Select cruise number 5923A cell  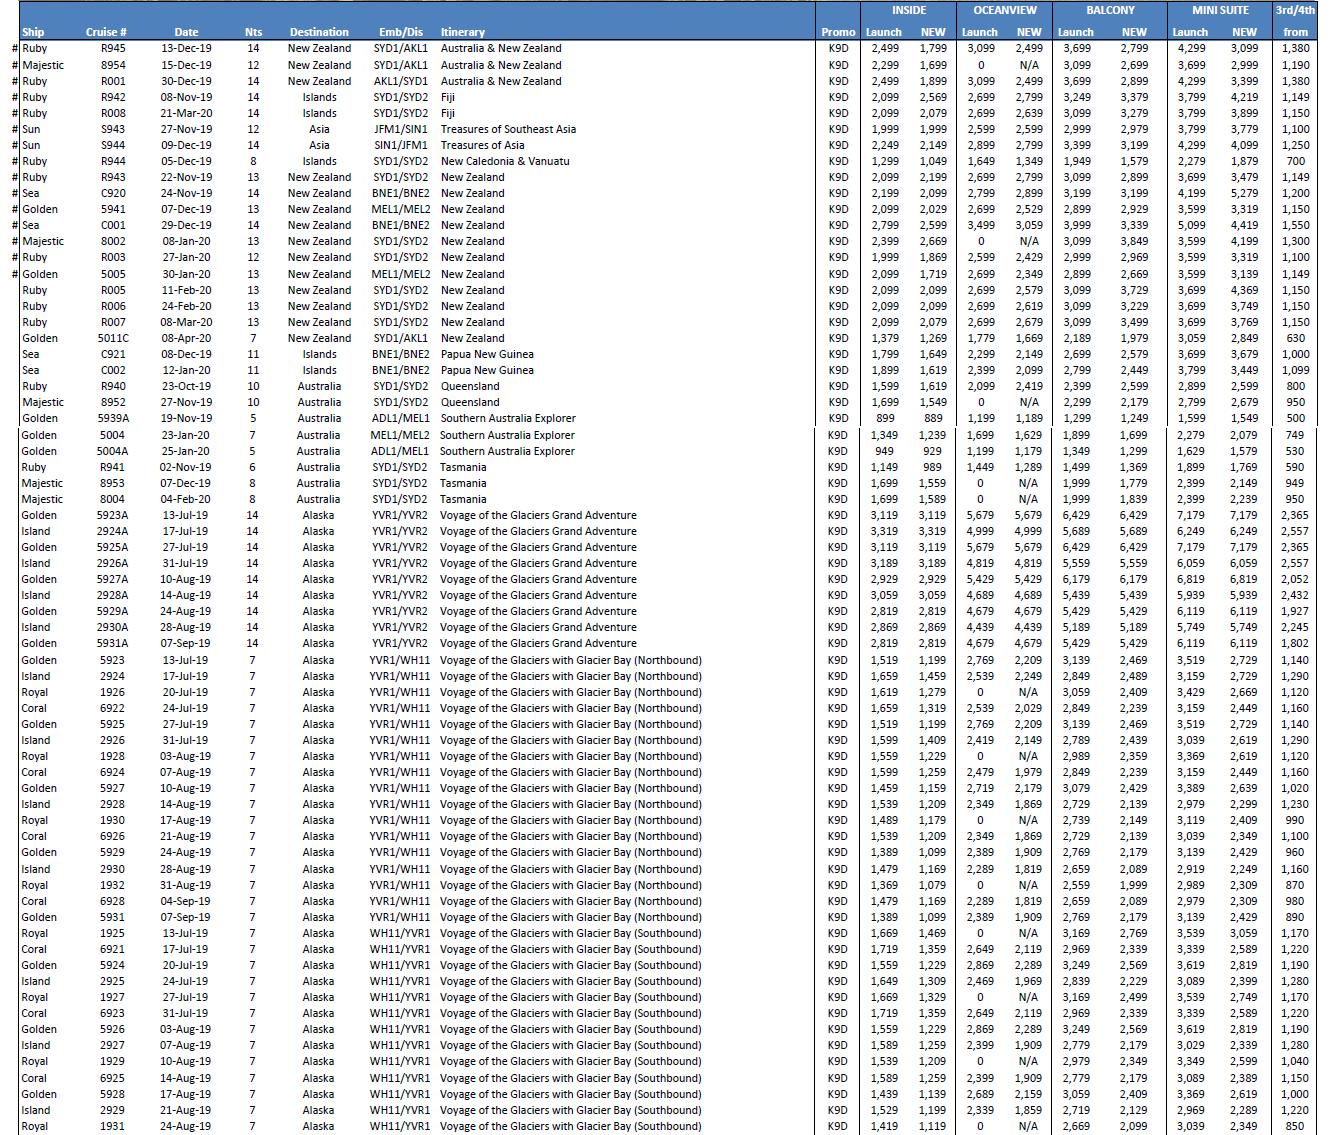(x=112, y=515)
